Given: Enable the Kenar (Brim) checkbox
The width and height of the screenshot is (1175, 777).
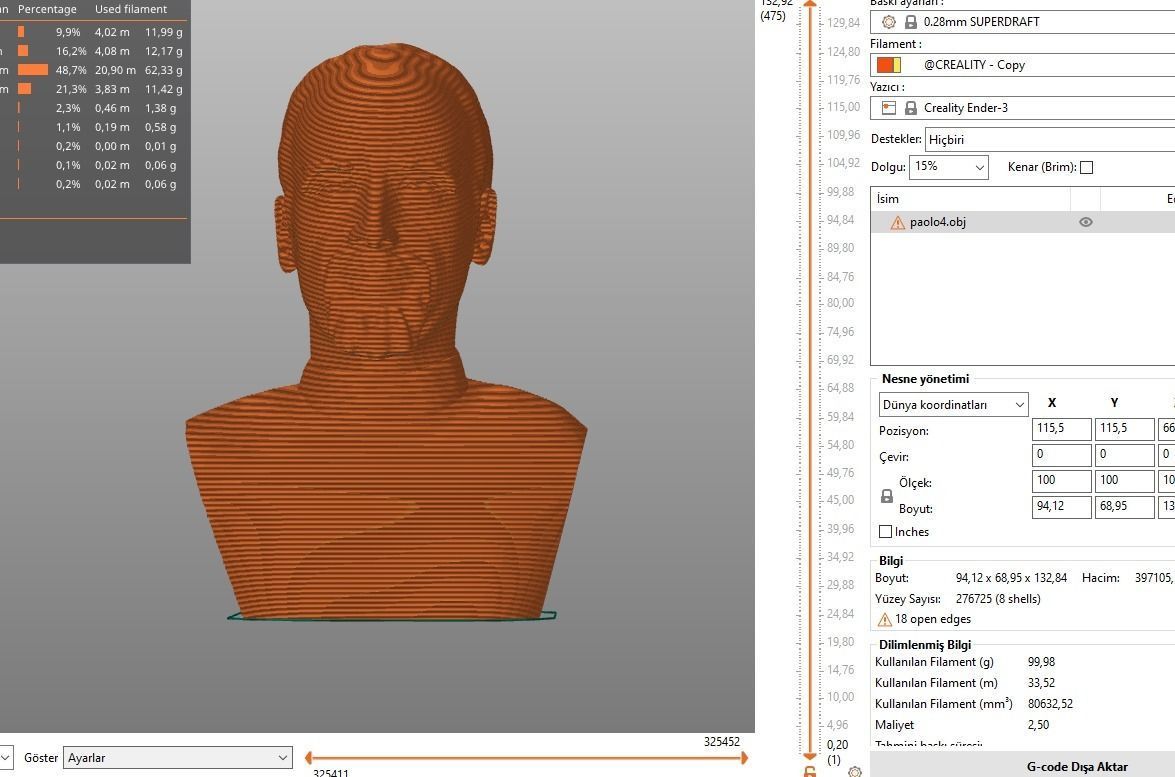Looking at the screenshot, I should (x=1087, y=167).
